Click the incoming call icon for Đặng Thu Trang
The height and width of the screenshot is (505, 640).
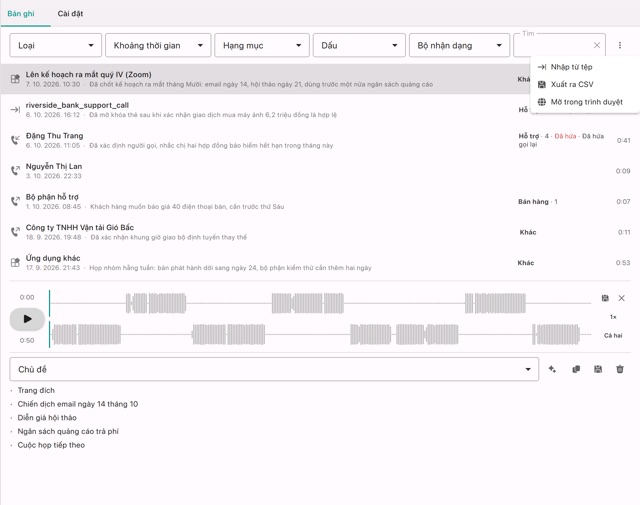15,140
